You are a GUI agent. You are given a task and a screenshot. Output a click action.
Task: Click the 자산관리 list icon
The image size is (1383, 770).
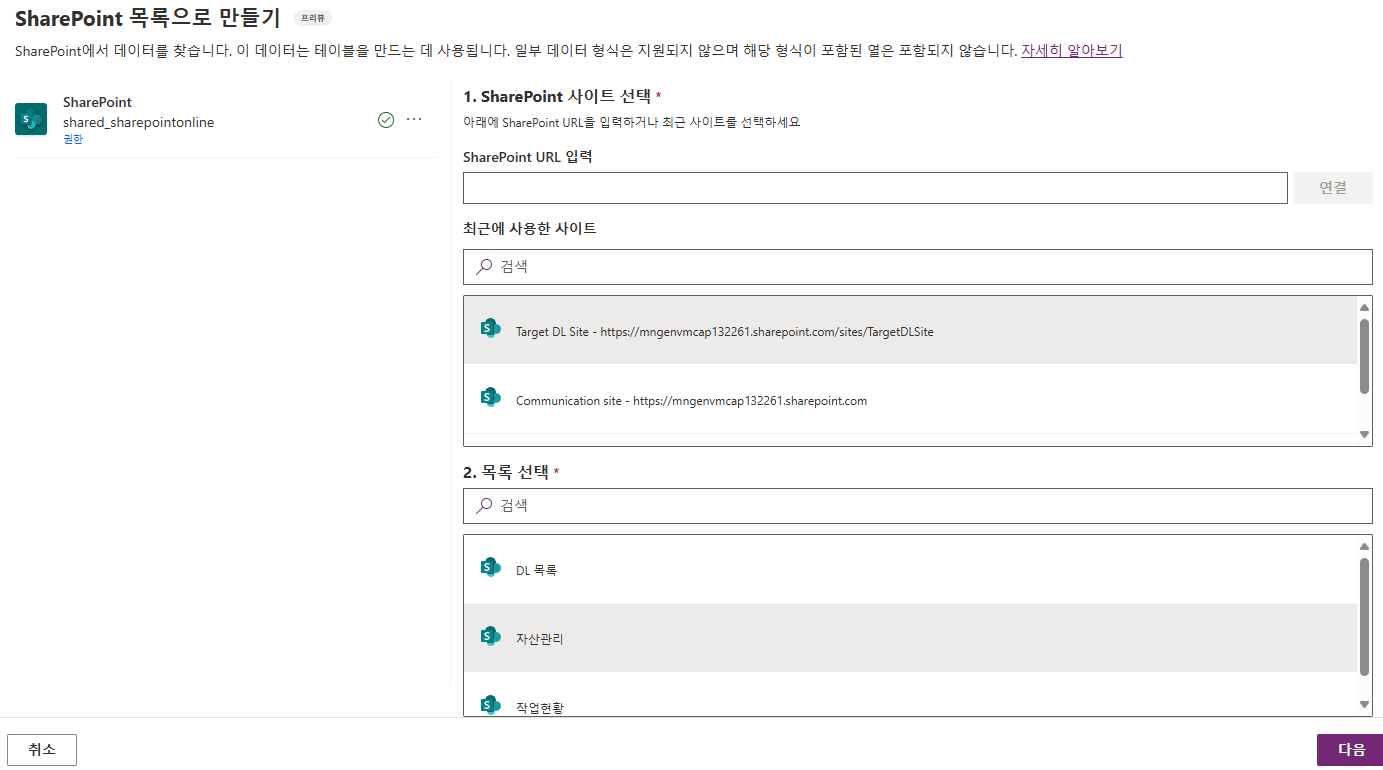(490, 636)
